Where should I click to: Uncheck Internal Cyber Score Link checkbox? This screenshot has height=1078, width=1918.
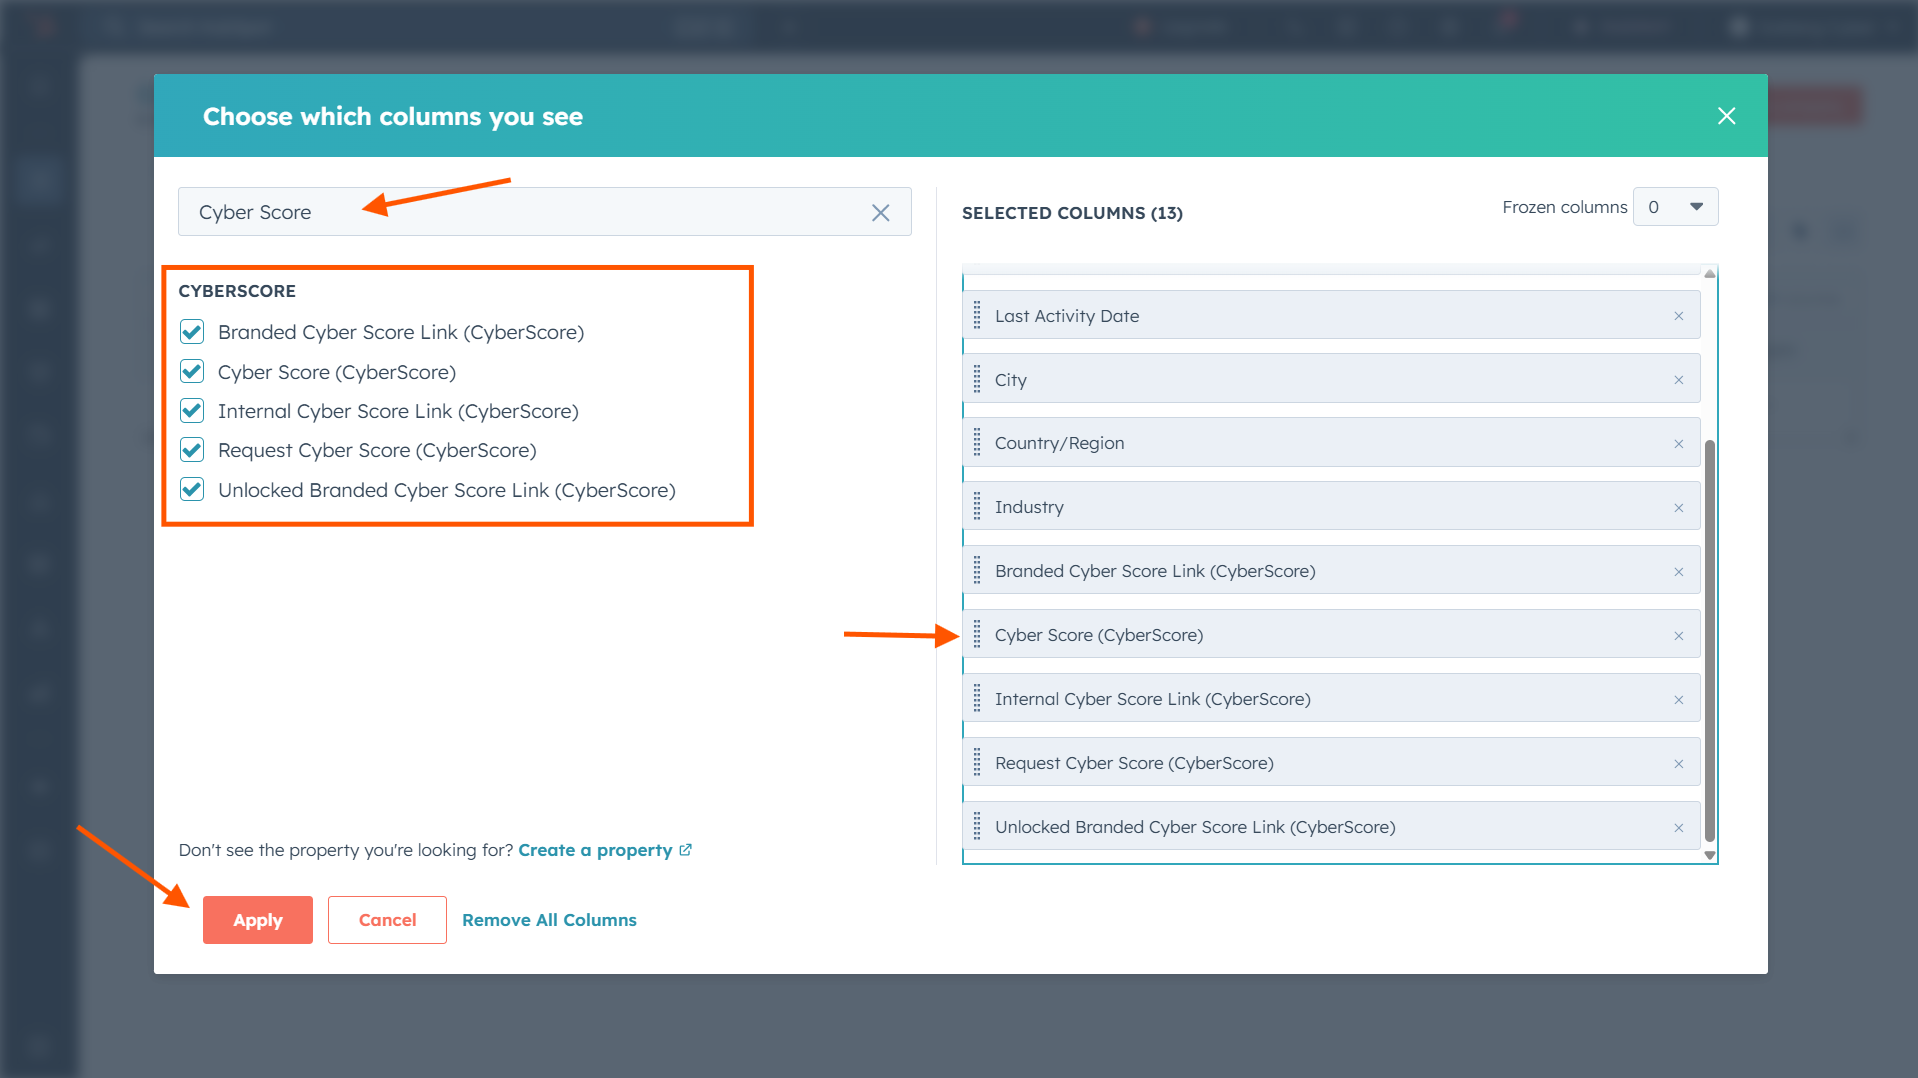192,411
